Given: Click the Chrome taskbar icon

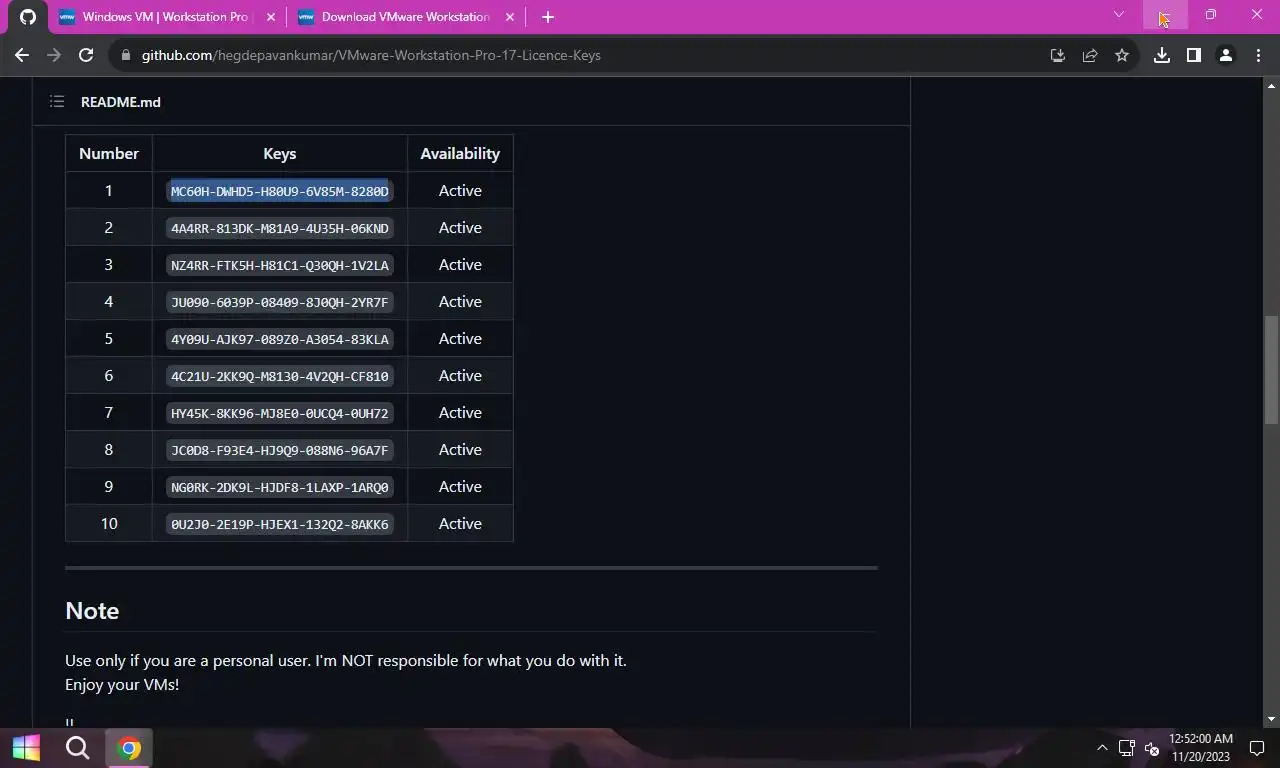Looking at the screenshot, I should 129,748.
